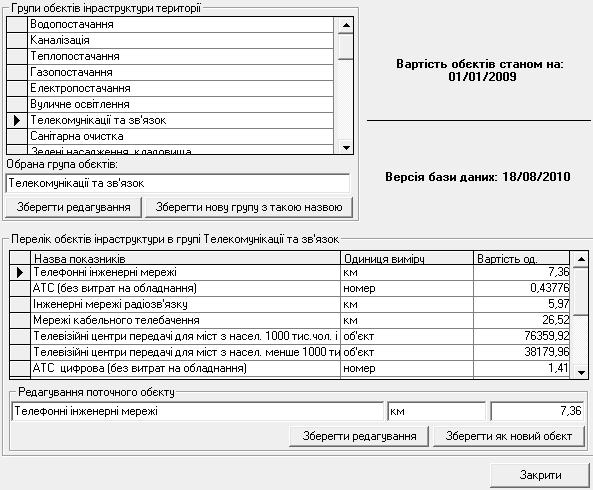This screenshot has width=593, height=490.
Task: Click the cost value 5,97
Action: pos(559,304)
